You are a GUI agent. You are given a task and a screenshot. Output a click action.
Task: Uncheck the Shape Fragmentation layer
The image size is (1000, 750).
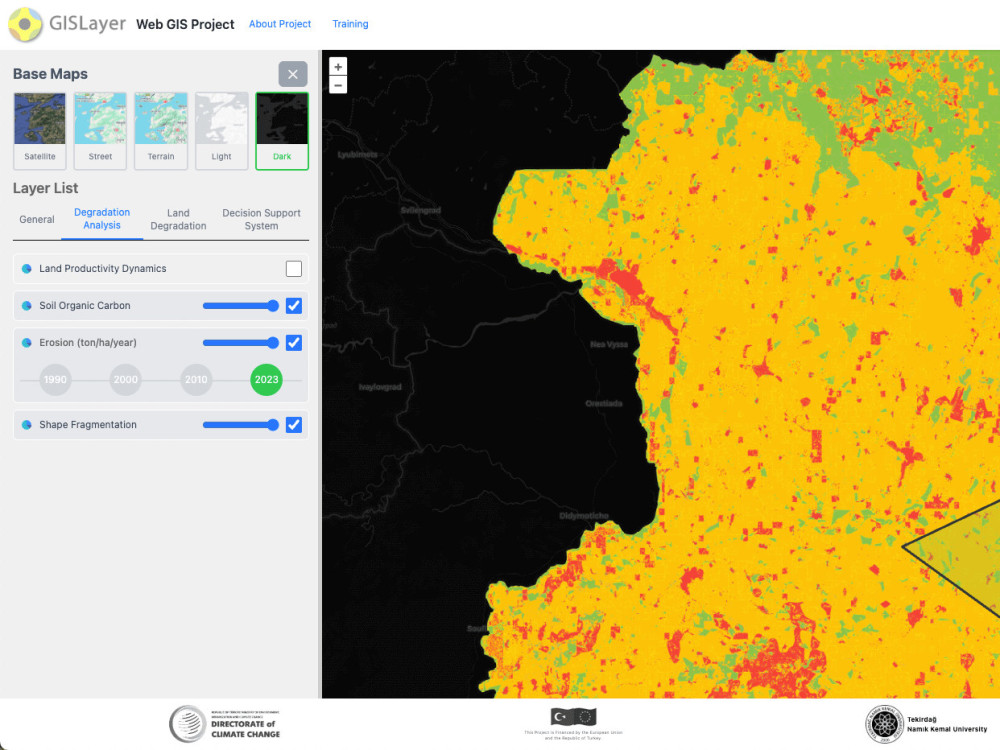pyautogui.click(x=294, y=425)
